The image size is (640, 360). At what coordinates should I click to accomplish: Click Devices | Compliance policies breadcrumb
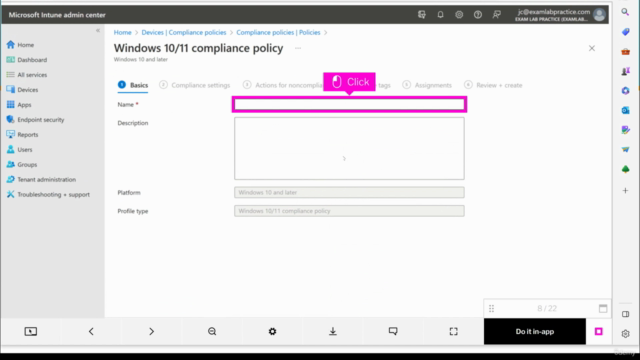184,32
